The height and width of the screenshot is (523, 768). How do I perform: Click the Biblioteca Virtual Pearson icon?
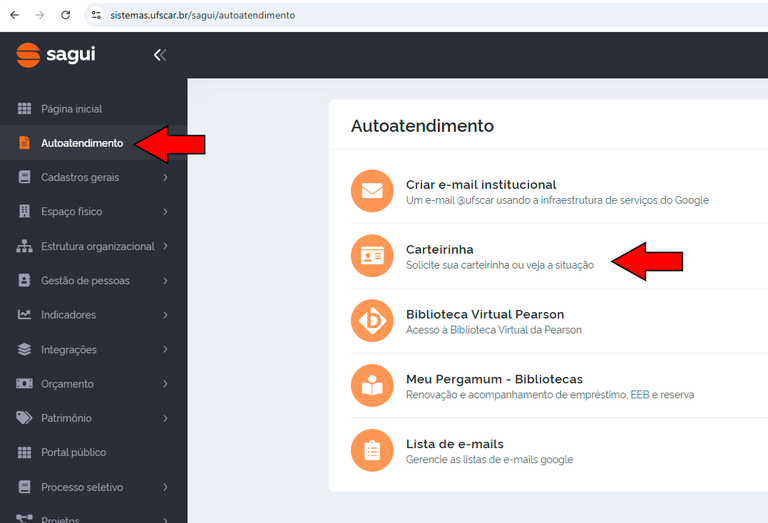click(372, 321)
